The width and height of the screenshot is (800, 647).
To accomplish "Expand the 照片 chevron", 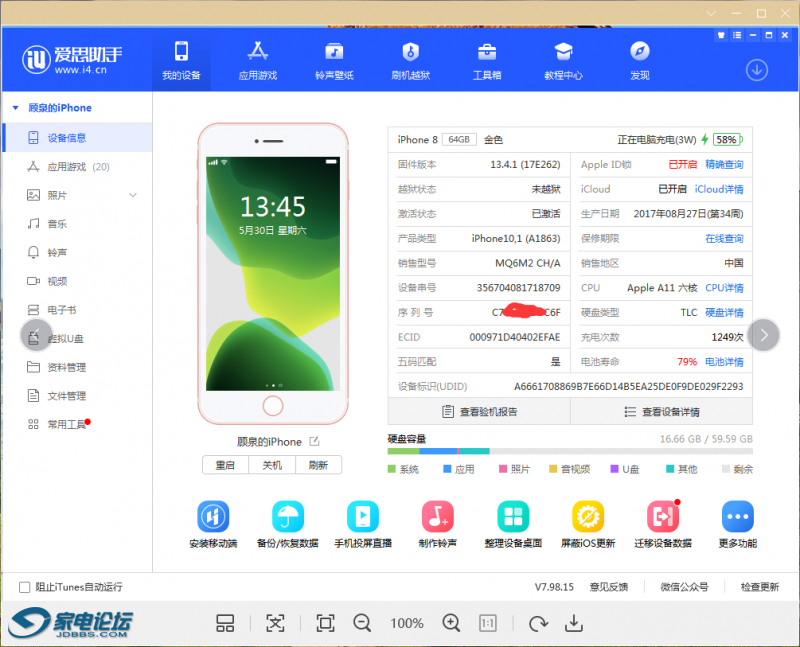I will (x=133, y=195).
